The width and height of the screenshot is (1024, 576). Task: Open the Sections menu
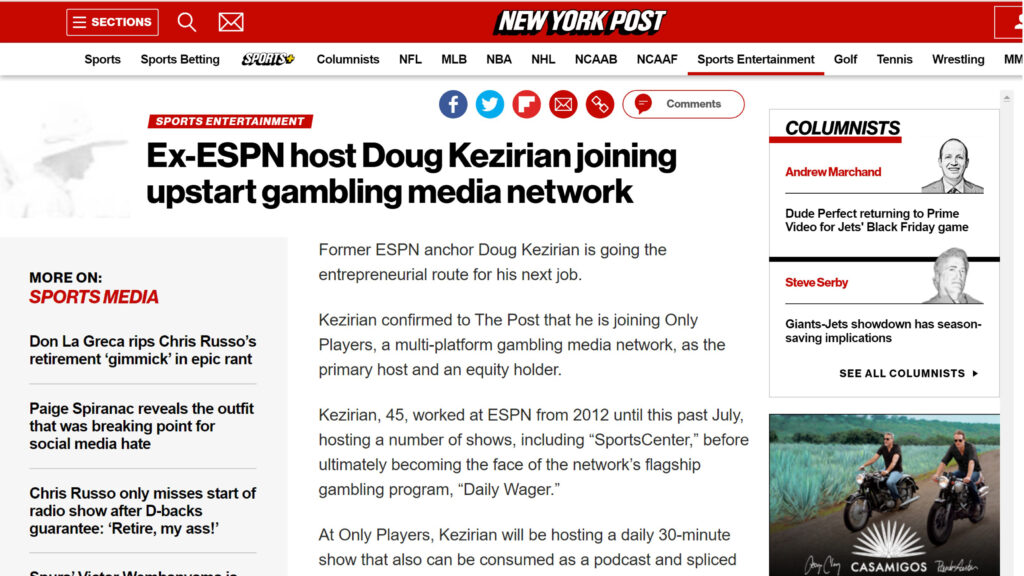(x=112, y=22)
